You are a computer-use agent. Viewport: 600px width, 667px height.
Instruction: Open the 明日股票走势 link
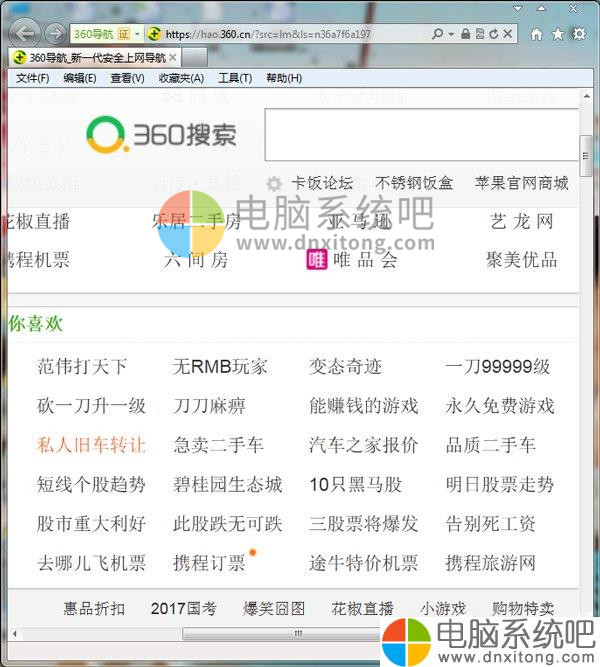tap(500, 485)
